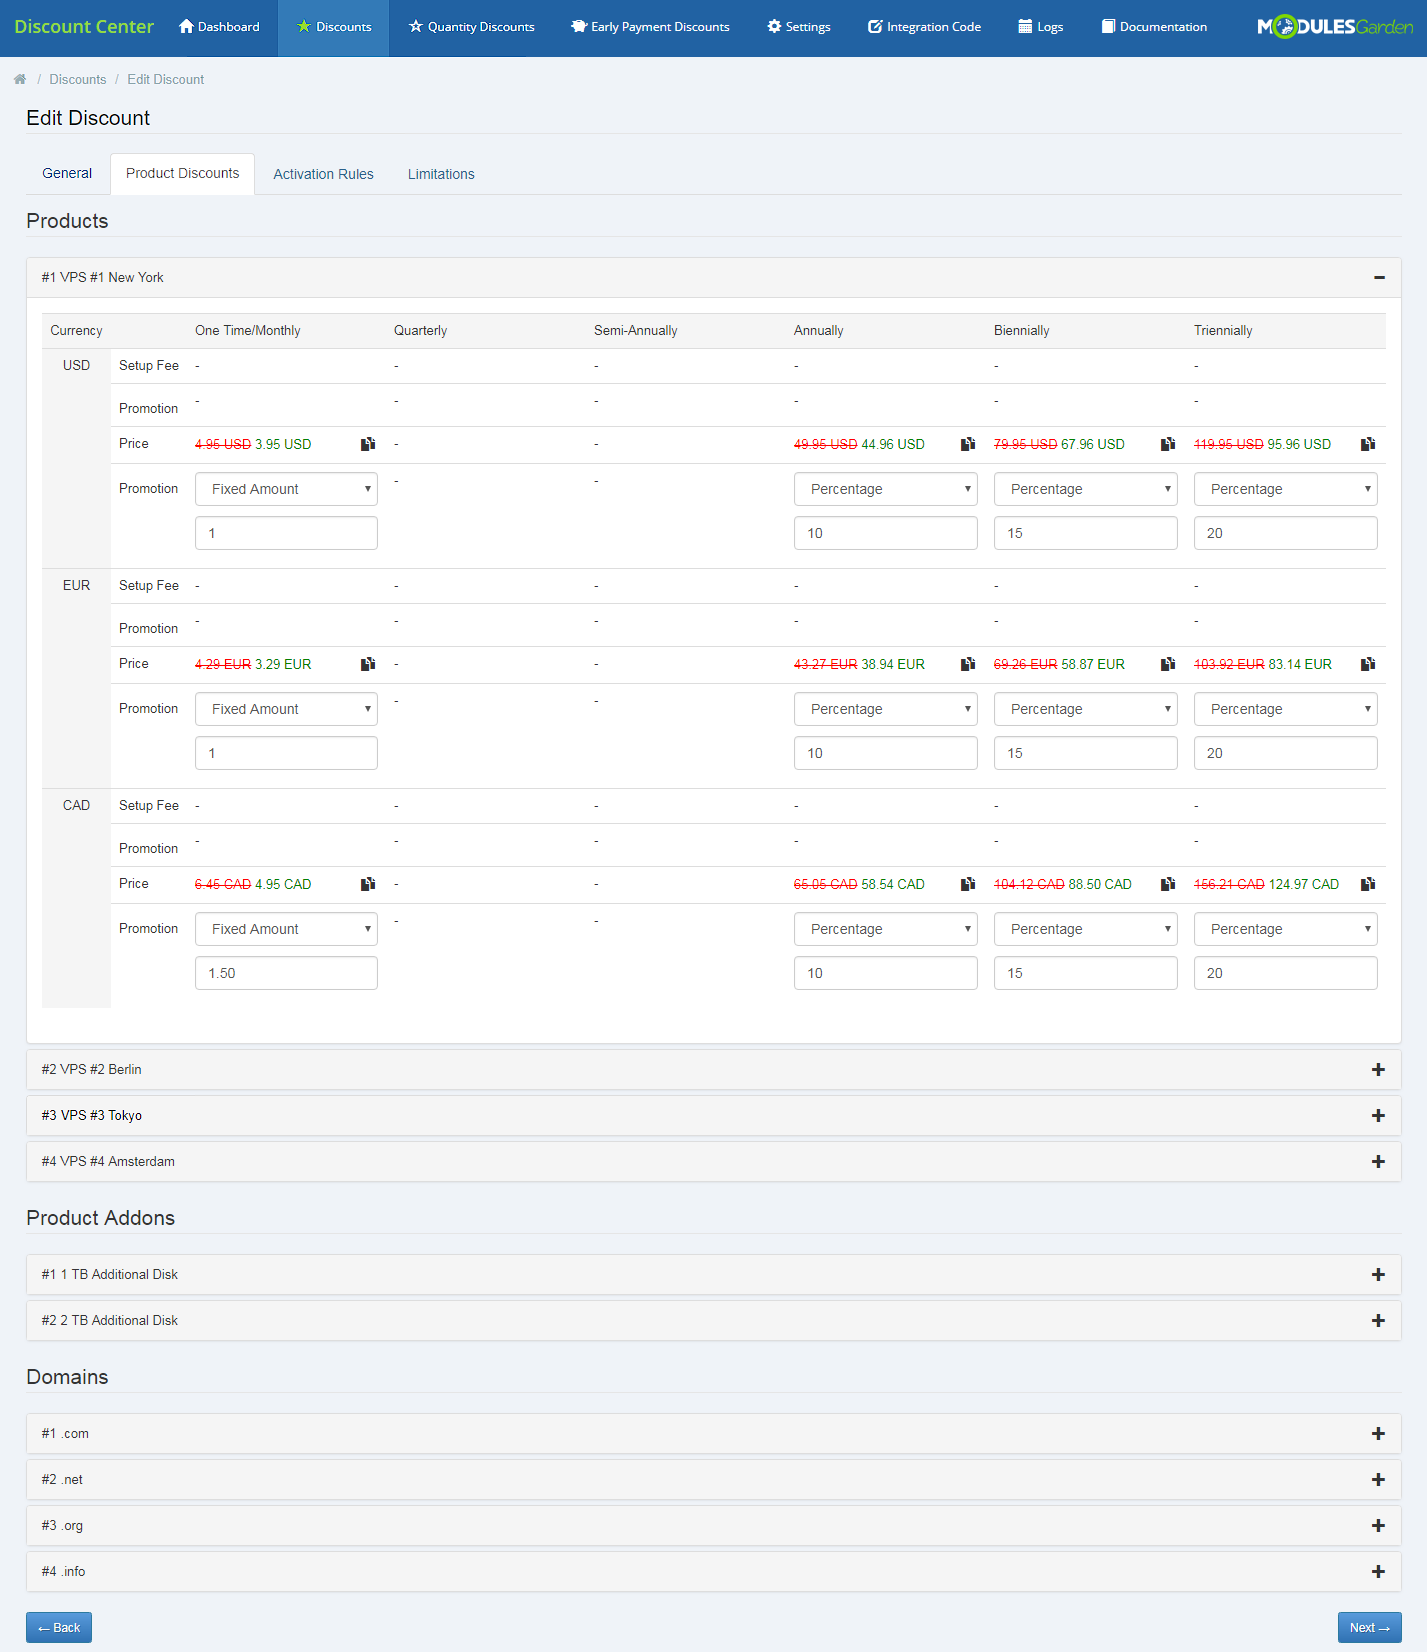Image resolution: width=1427 pixels, height=1652 pixels.
Task: Open CAD triennially Percentage dropdown
Action: click(x=1285, y=929)
